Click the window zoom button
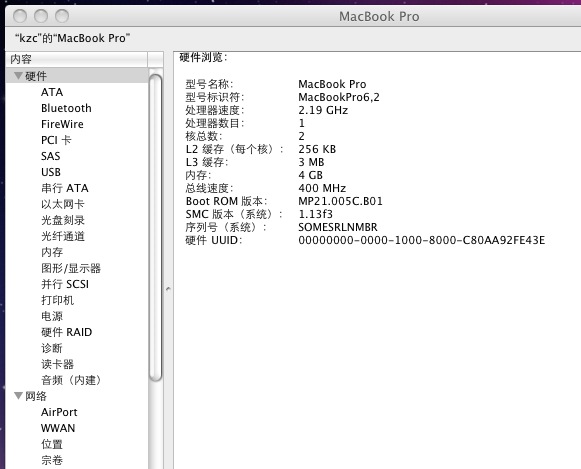The image size is (581, 469). tap(62, 16)
